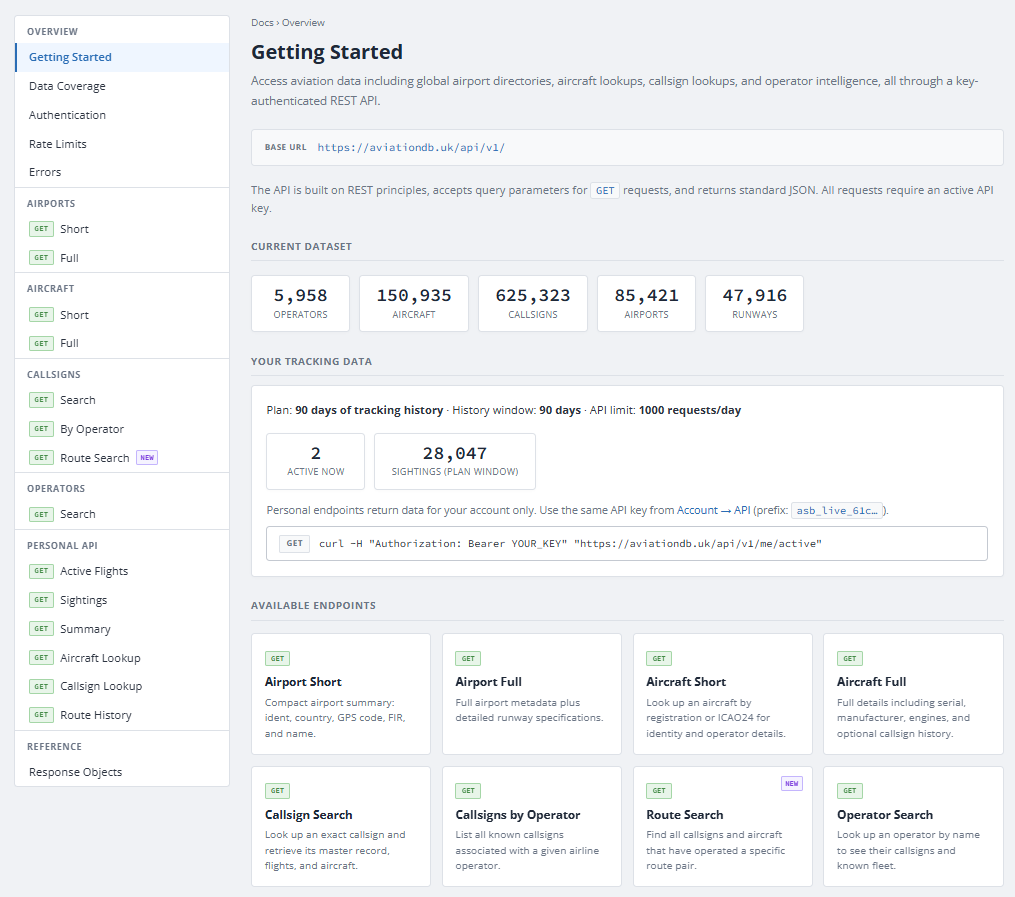
Task: Click the 150,935 Aircraft stat card
Action: tap(414, 304)
